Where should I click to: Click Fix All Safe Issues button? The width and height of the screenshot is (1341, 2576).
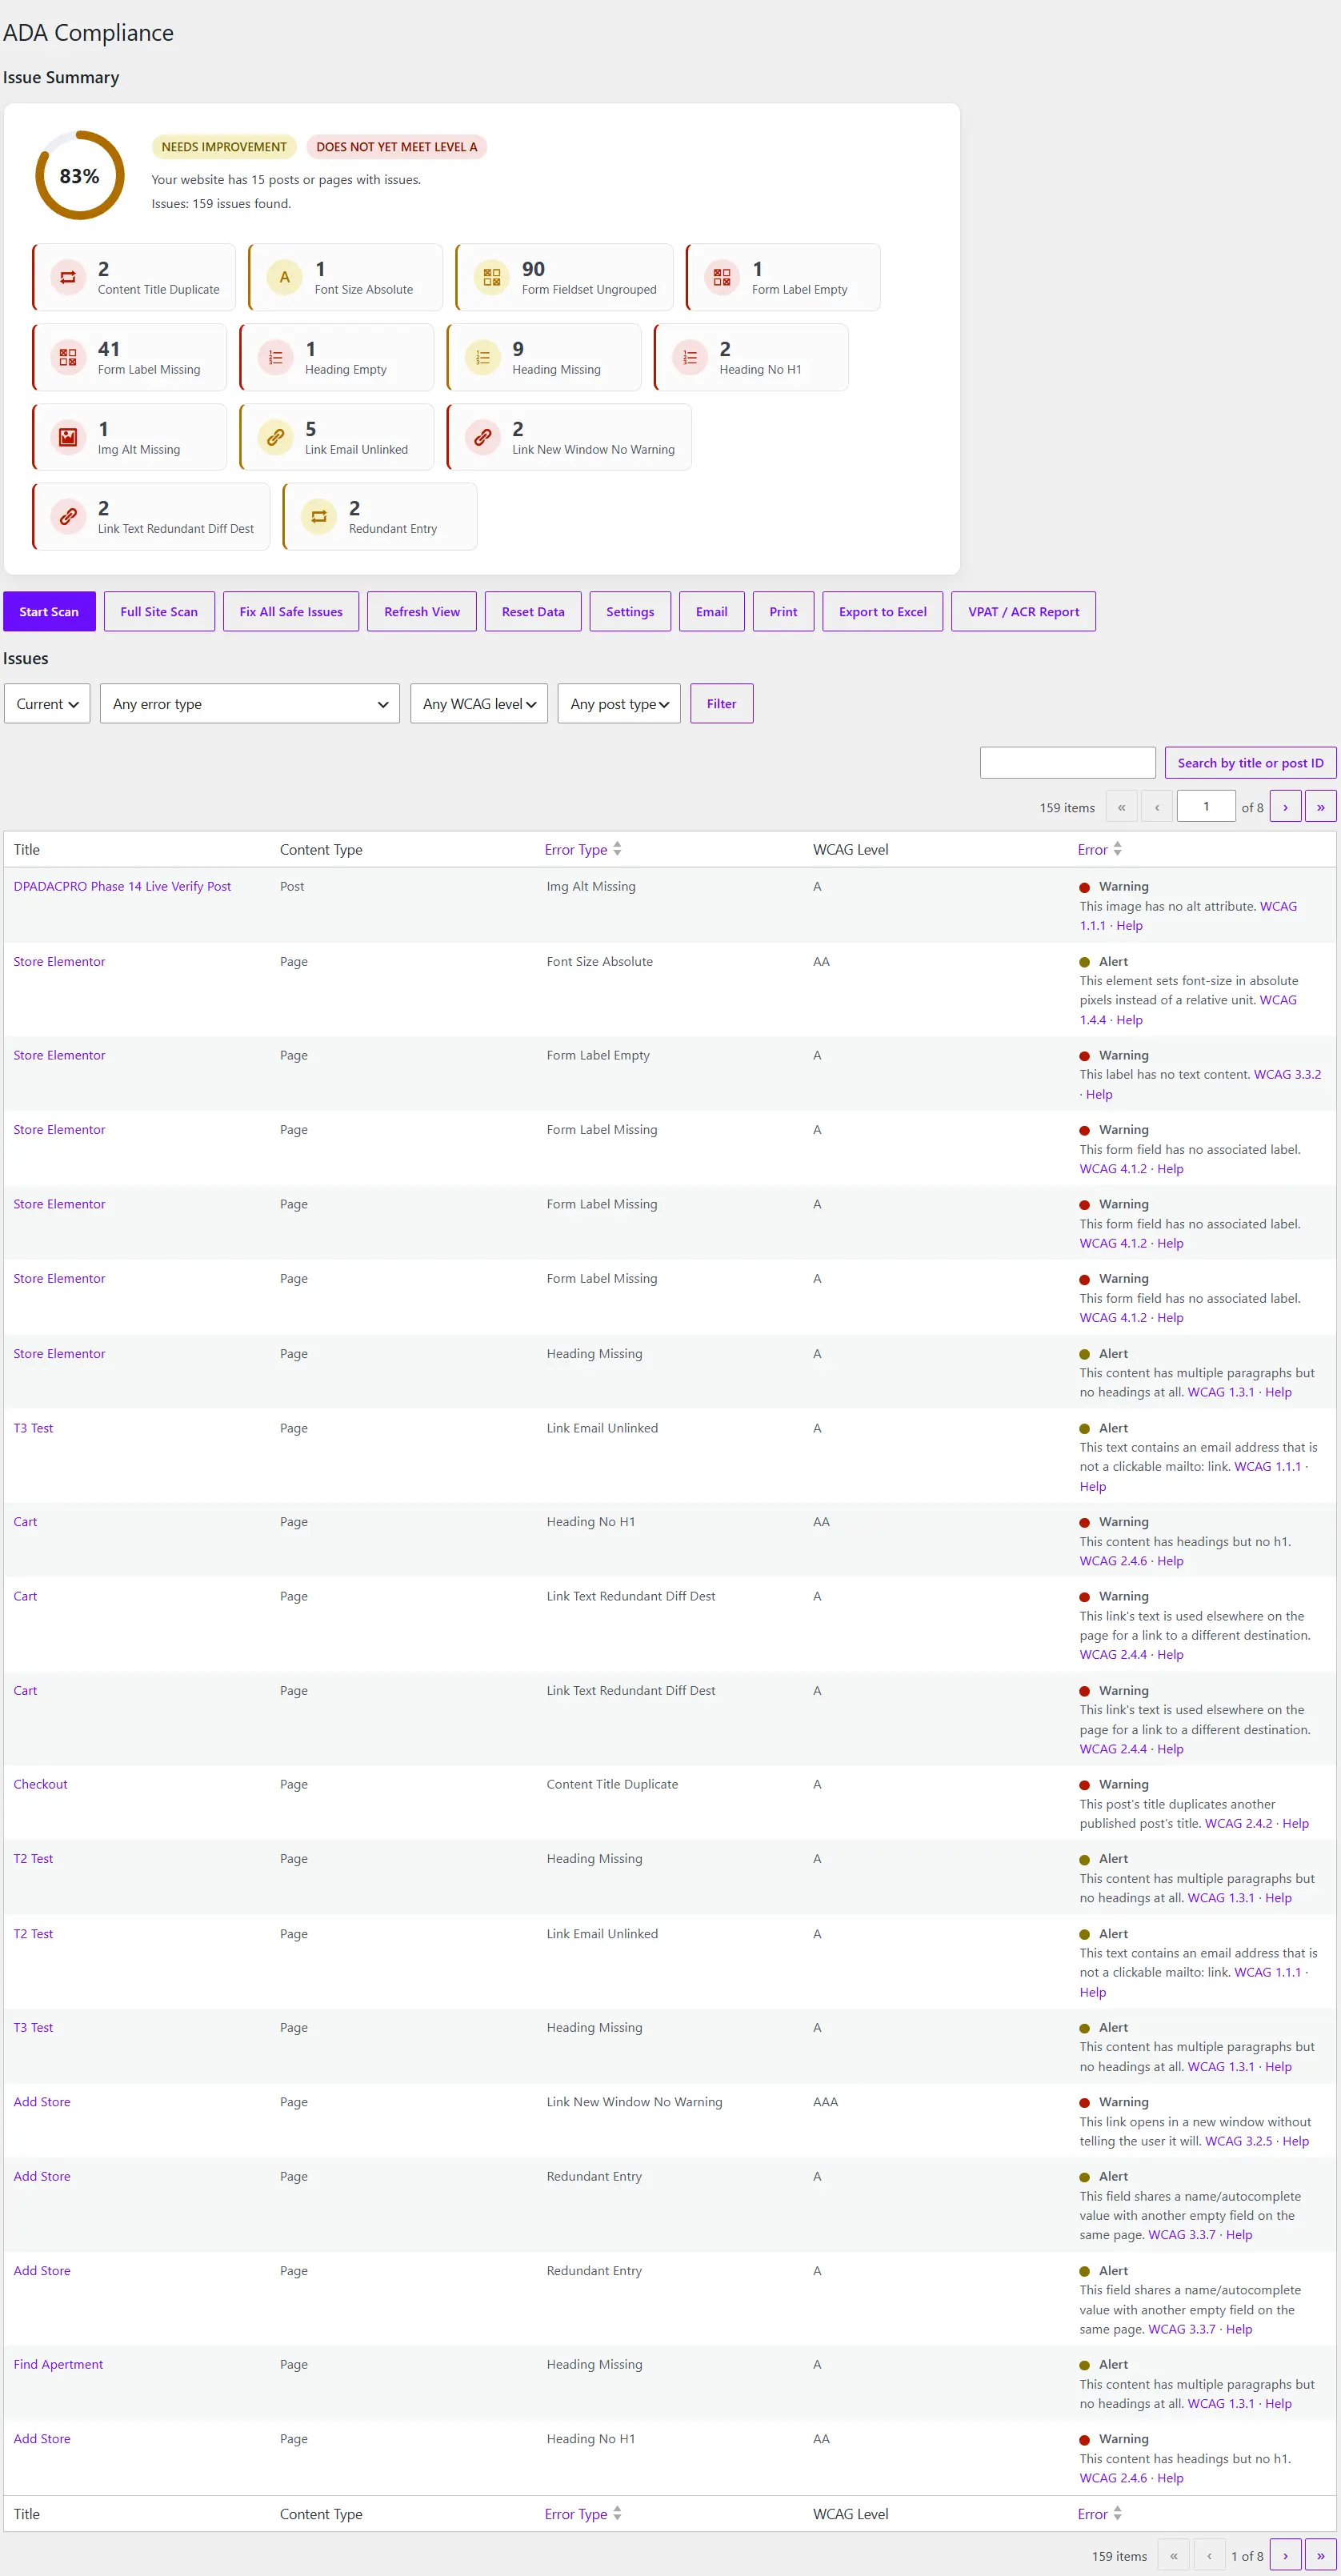(x=291, y=612)
